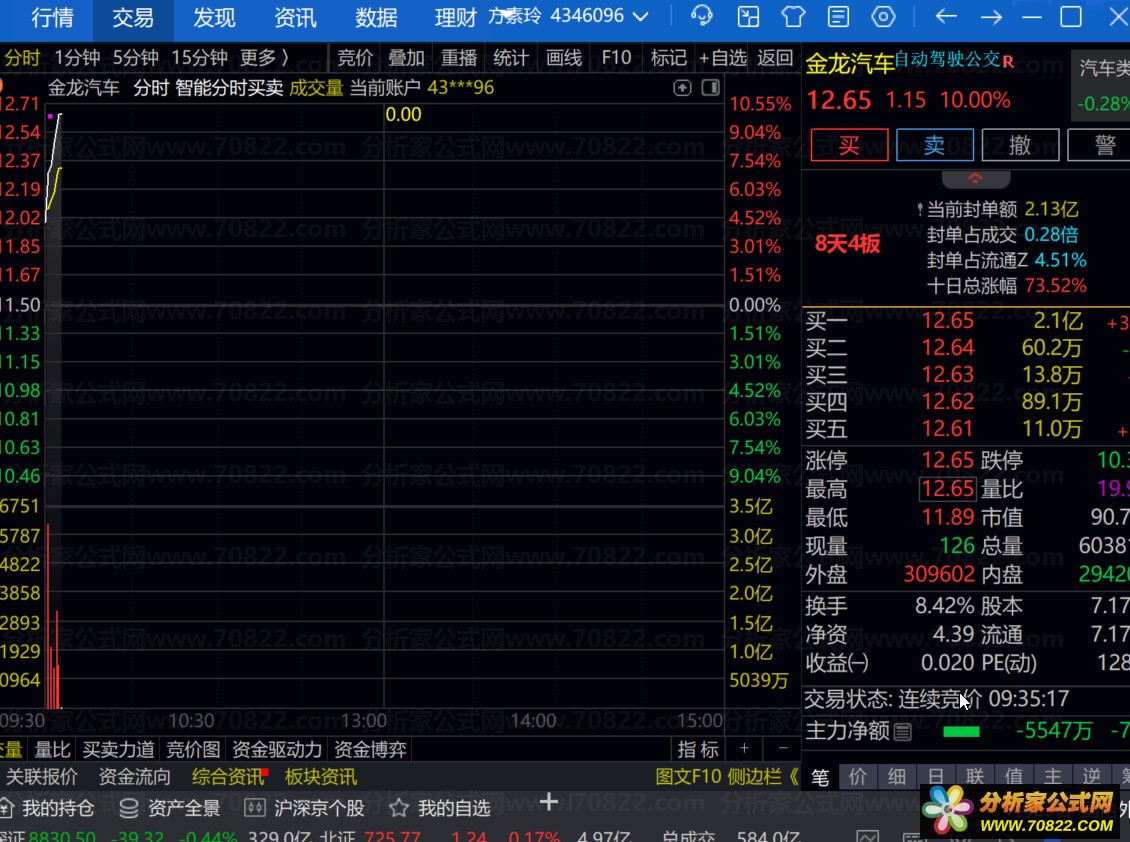Switch to 5分钟 chart
Screen dimensions: 1130x842
(x=135, y=58)
